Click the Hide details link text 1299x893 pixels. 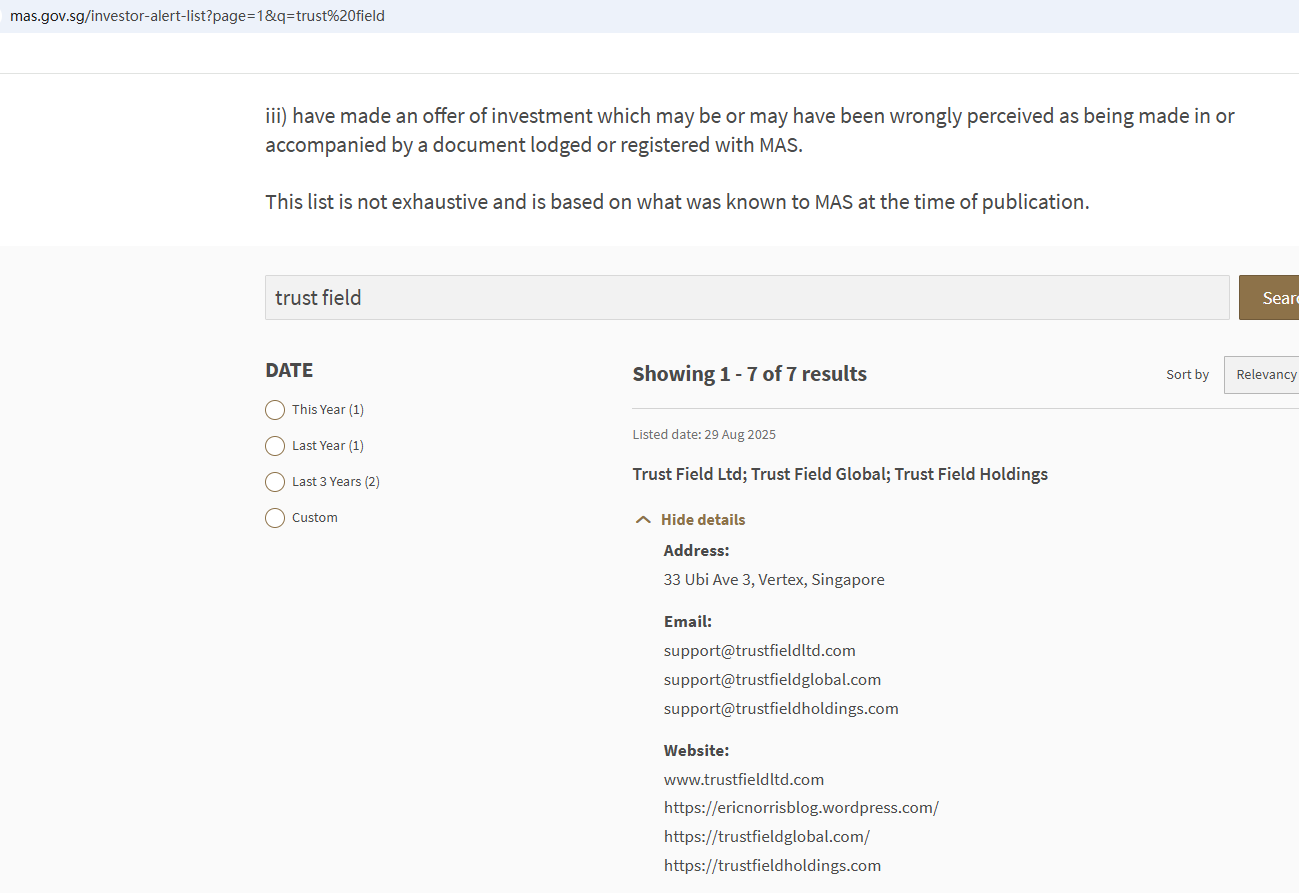pyautogui.click(x=702, y=520)
